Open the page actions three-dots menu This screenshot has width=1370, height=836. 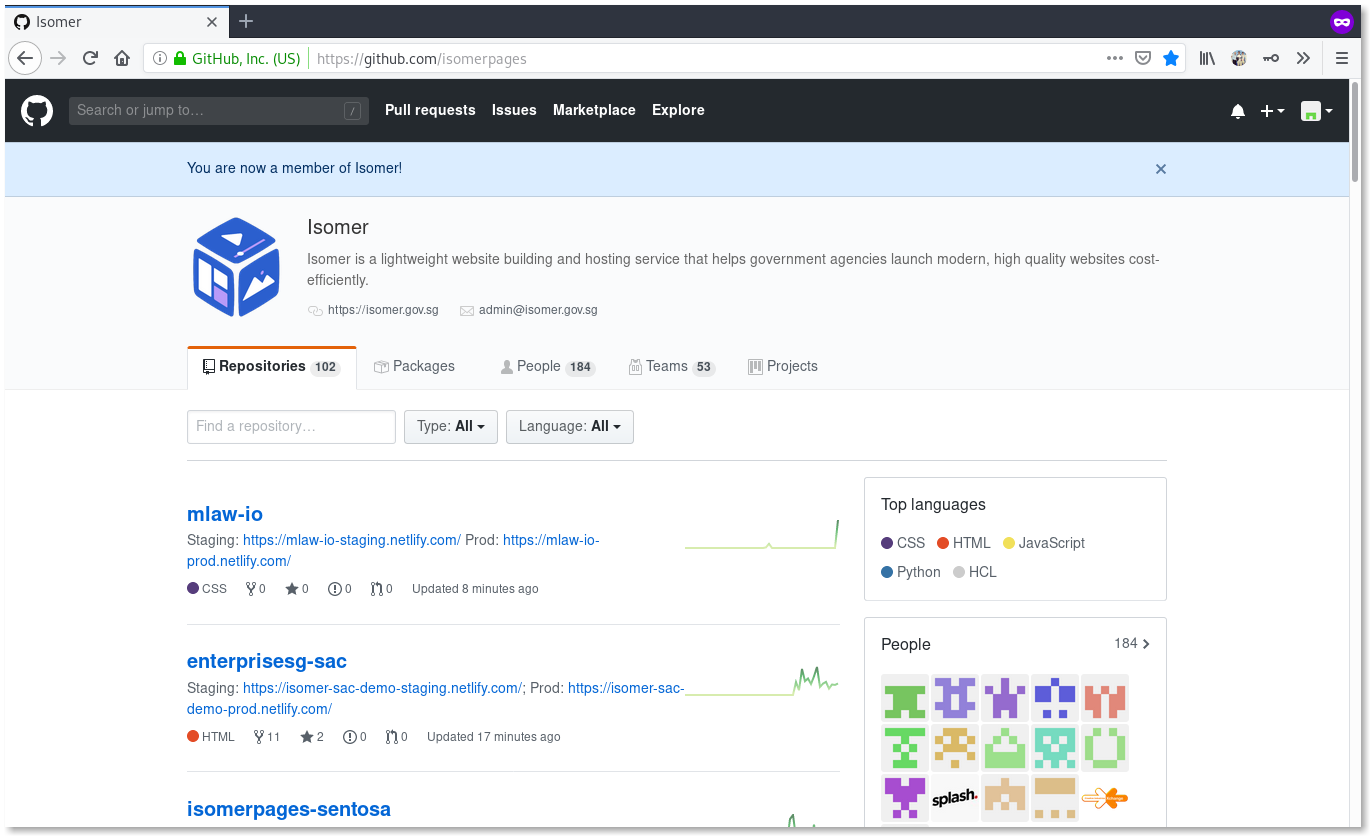(x=1115, y=58)
